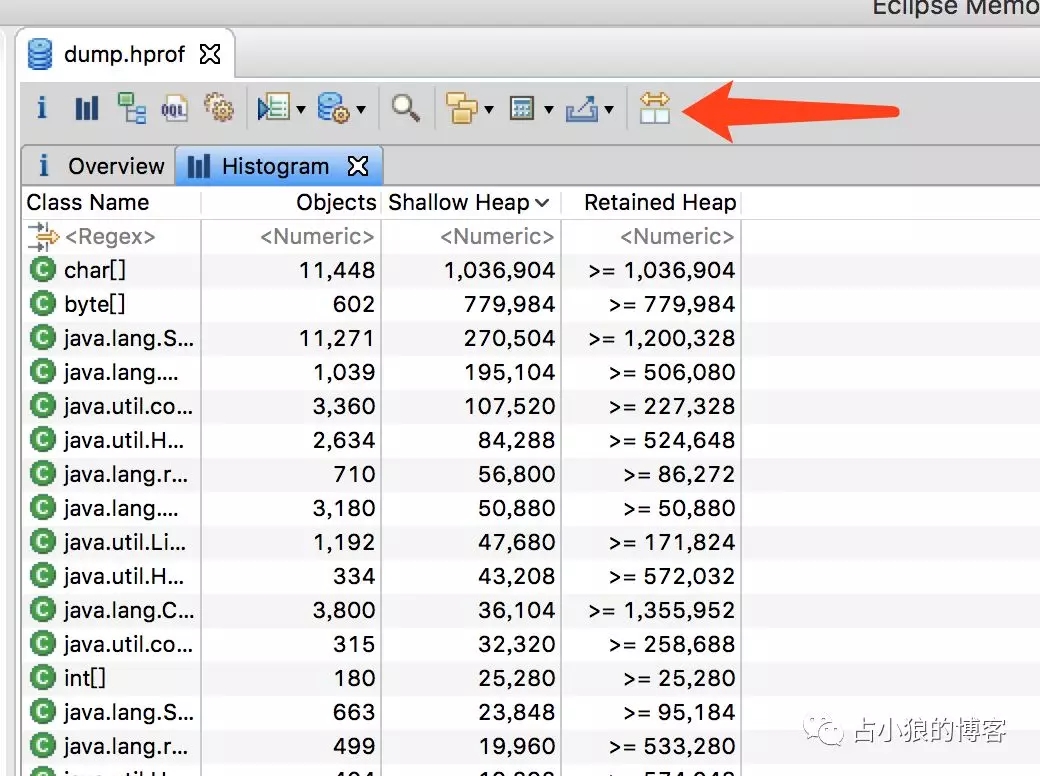1040x776 pixels.
Task: Close the Histogram tab
Action: pyautogui.click(x=358, y=166)
